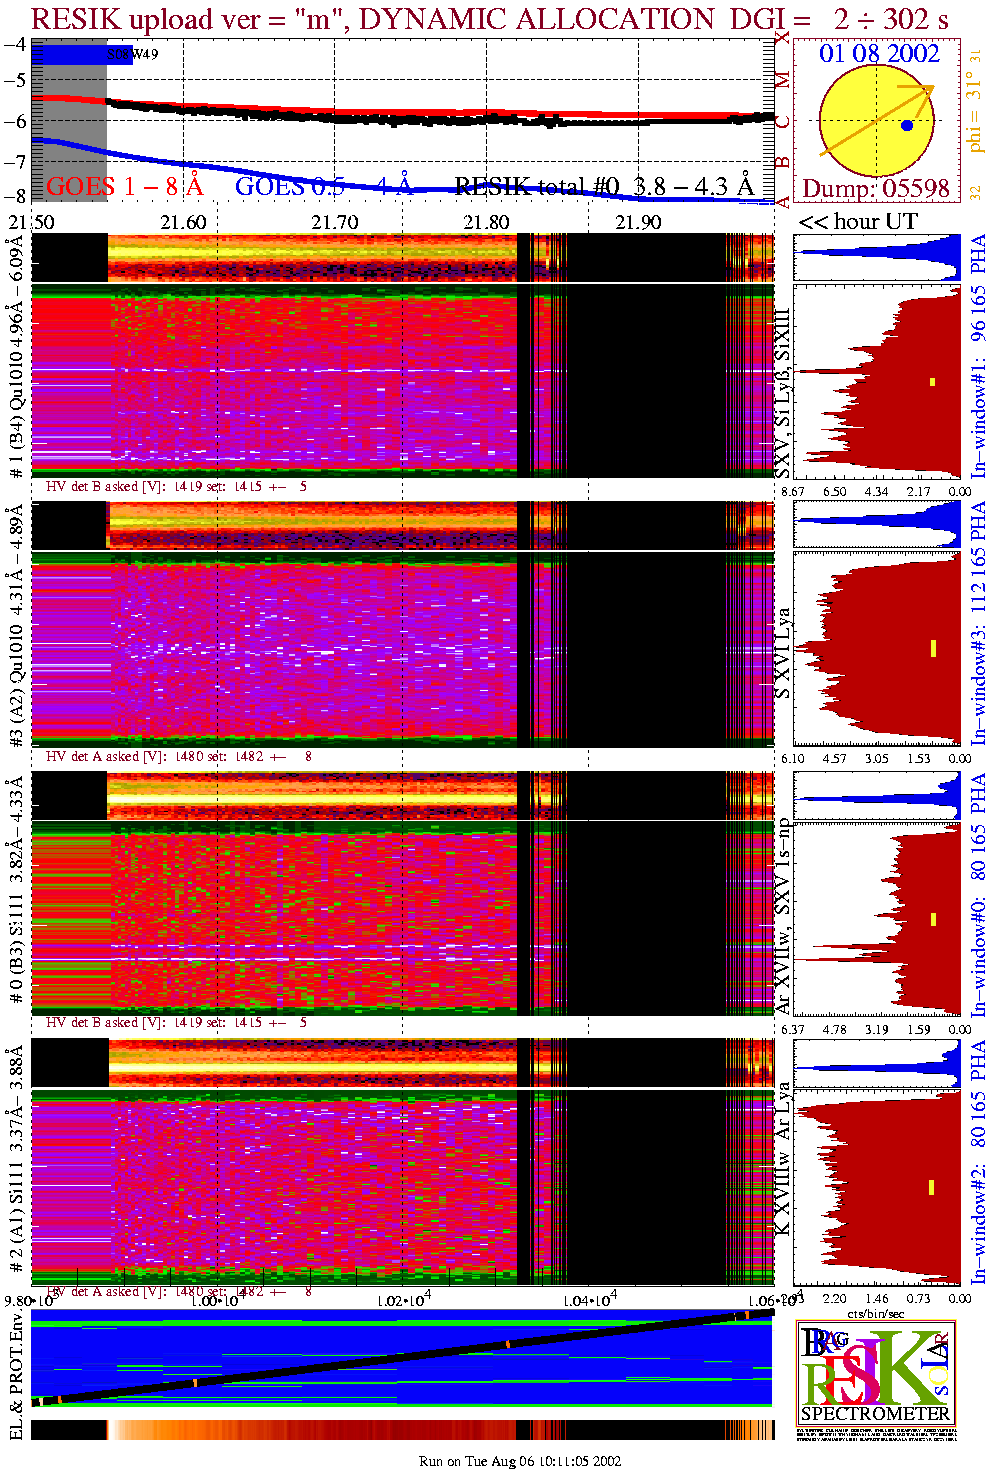Click top blue PHA histogram for window #1
The height and width of the screenshot is (1476, 1004).
coord(876,258)
